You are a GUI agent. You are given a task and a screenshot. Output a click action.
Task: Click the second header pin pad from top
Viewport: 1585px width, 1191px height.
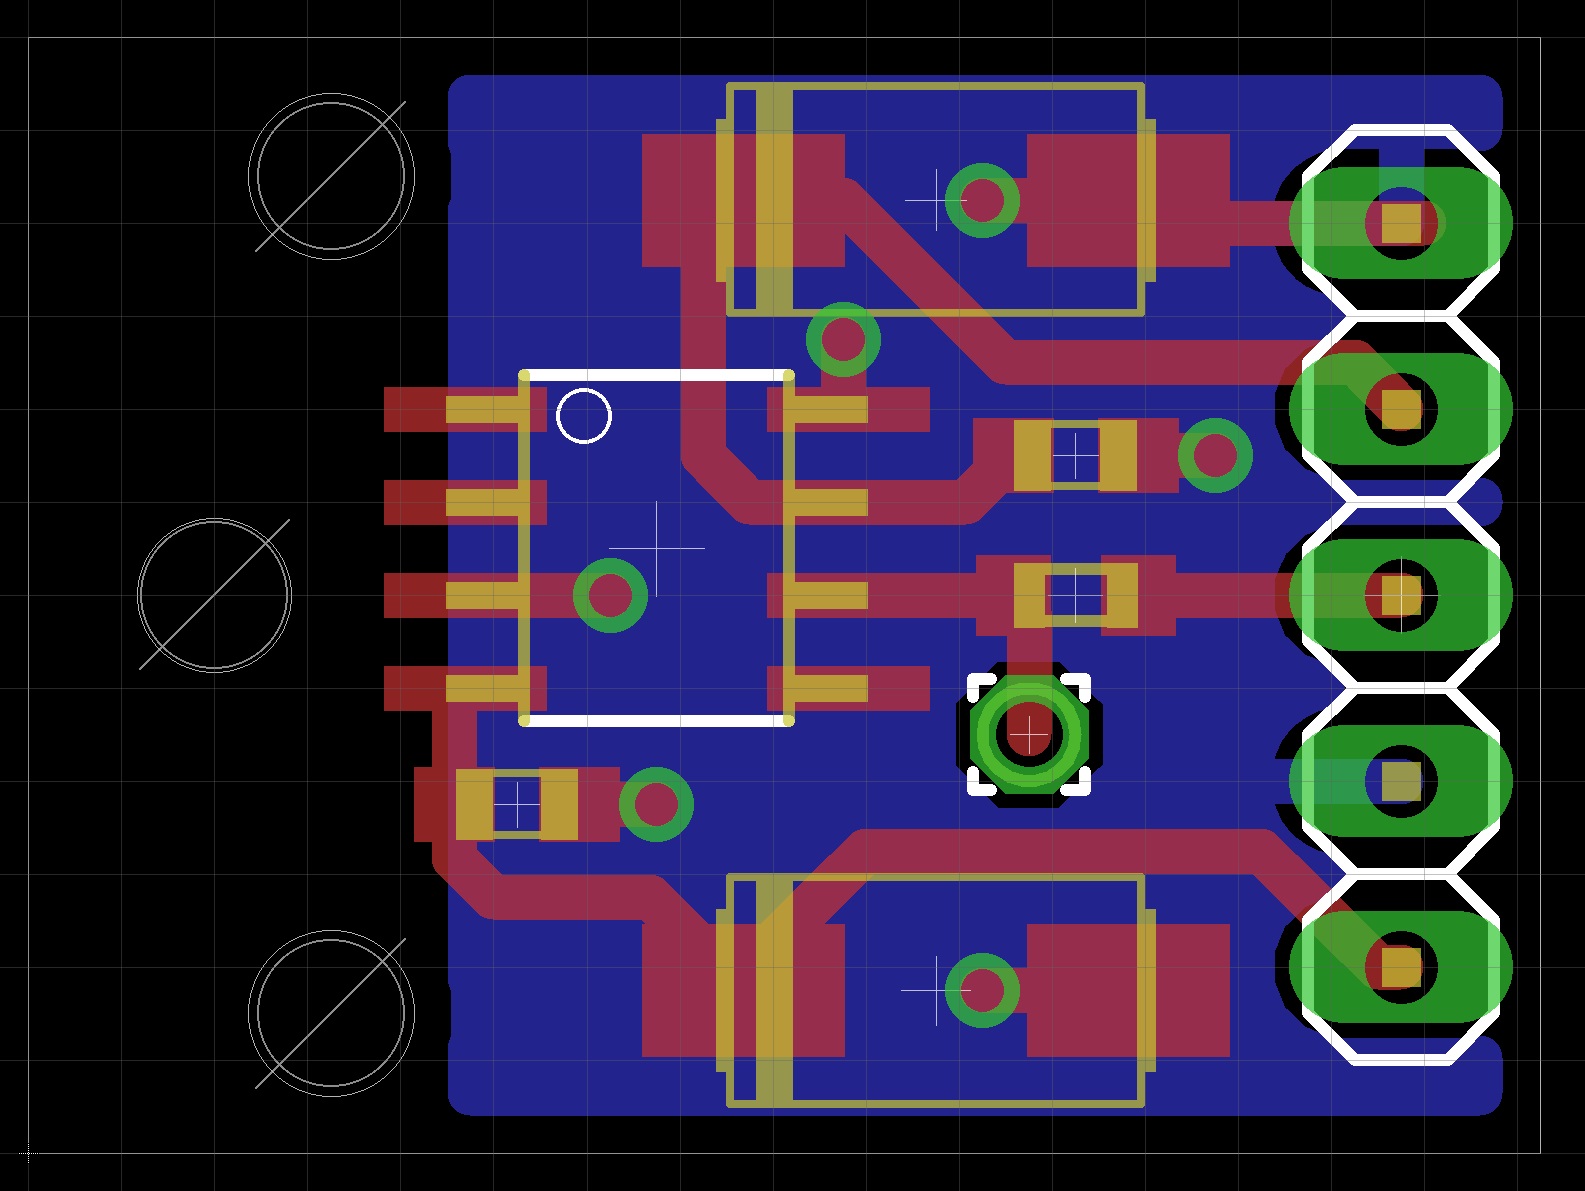click(1401, 408)
